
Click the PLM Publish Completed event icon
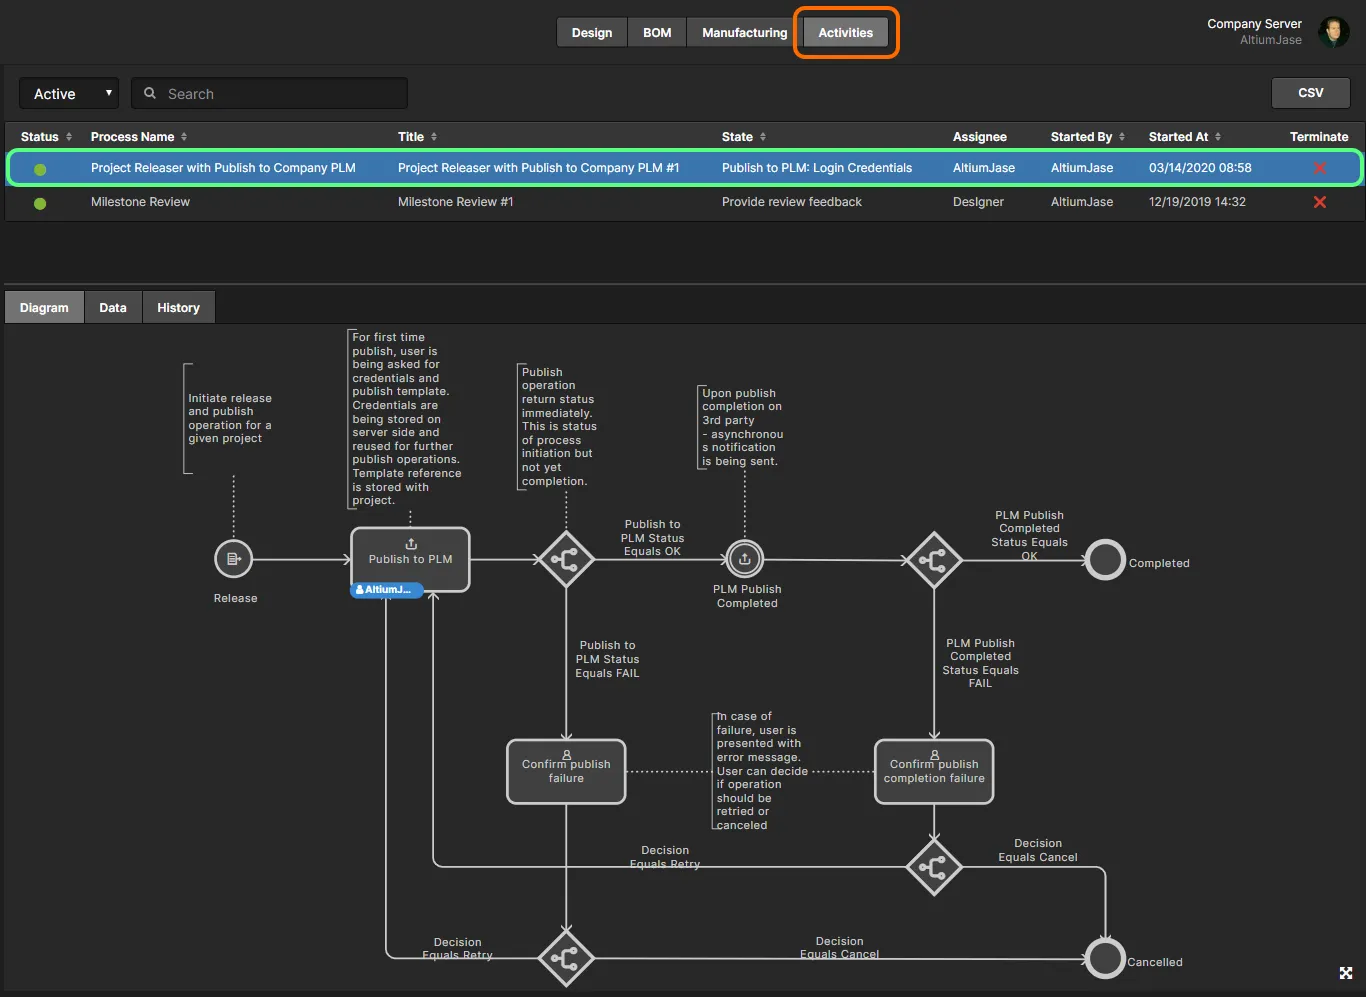(744, 559)
